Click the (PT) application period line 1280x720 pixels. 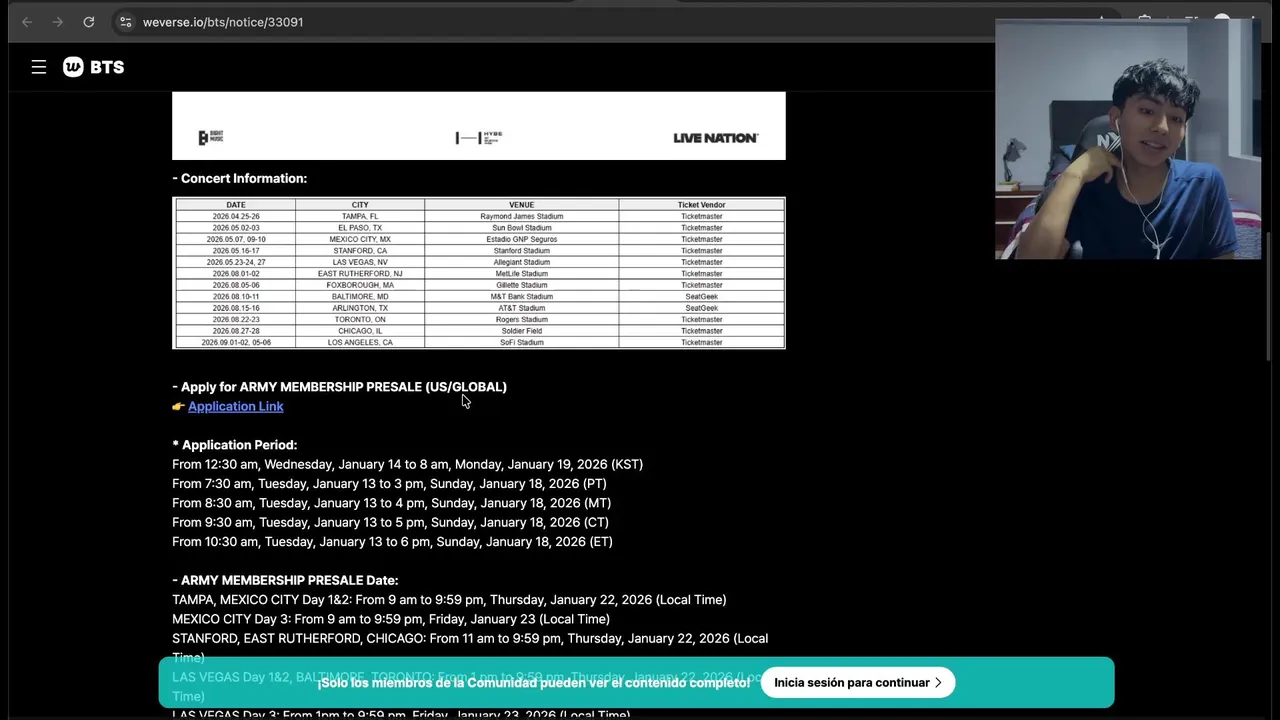pyautogui.click(x=389, y=484)
